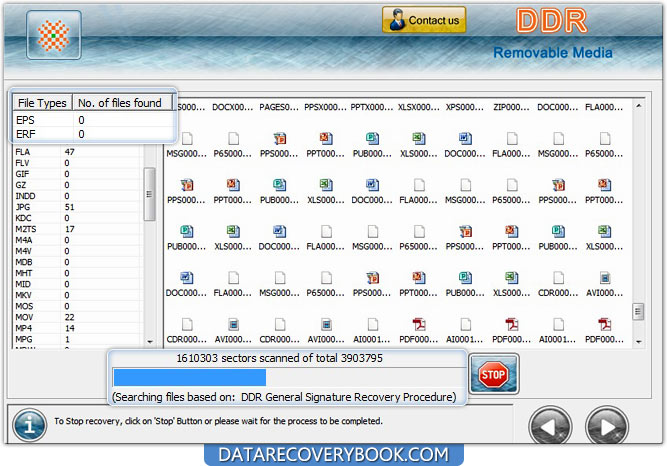This screenshot has height=466, width=667.
Task: Select the DOCX00... recovered file
Action: 233,107
